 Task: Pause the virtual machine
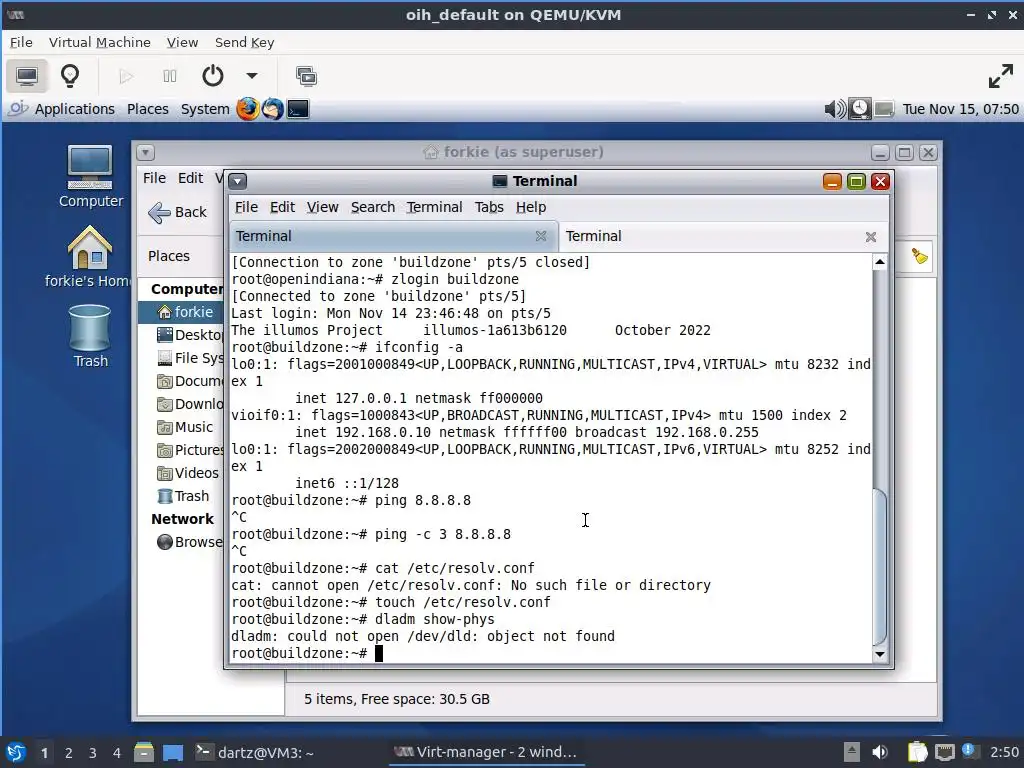170,76
